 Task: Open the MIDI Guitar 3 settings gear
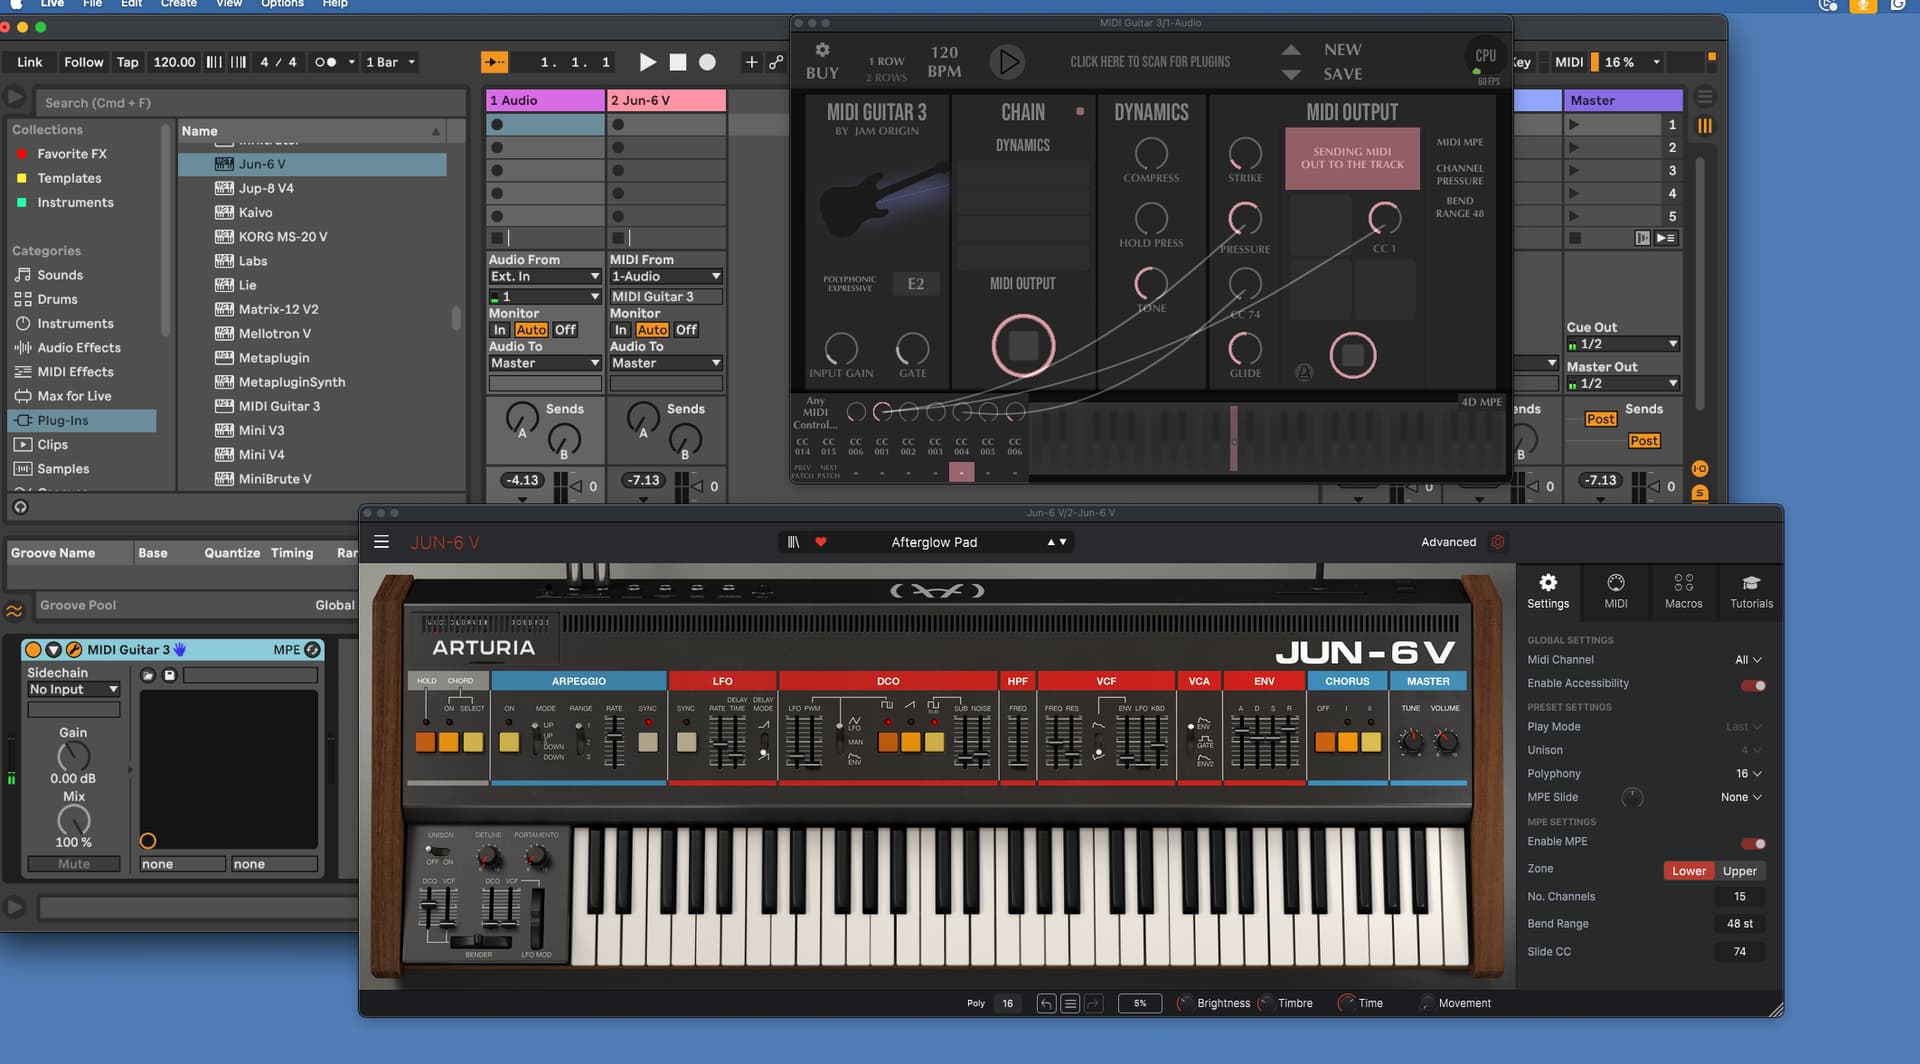(x=822, y=50)
